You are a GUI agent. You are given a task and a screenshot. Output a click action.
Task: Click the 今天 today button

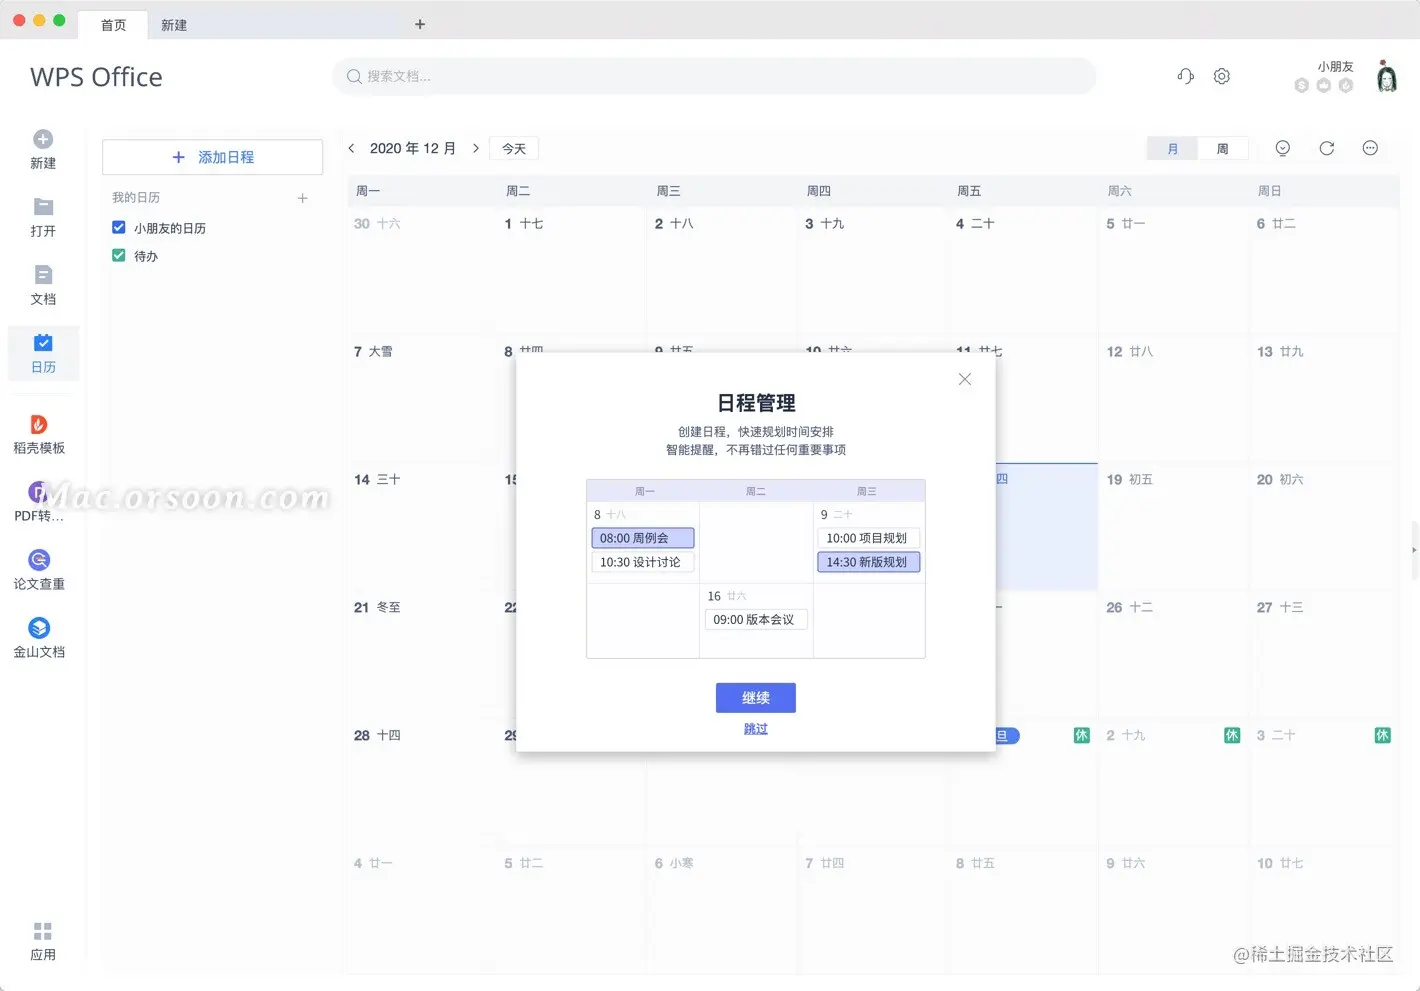(x=514, y=148)
